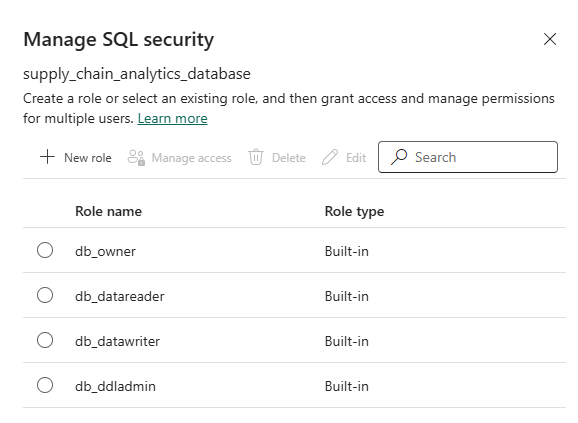Click the Delete button label

pyautogui.click(x=289, y=158)
